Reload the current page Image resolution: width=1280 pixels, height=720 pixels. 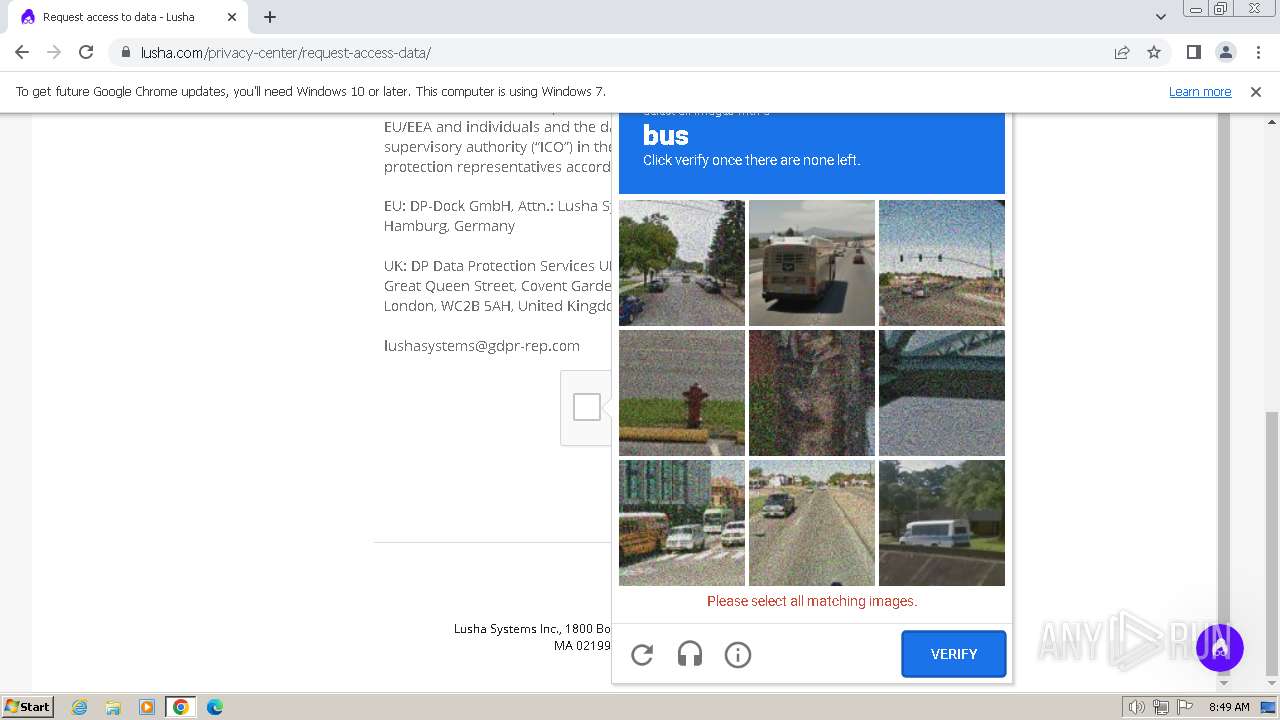pyautogui.click(x=86, y=52)
